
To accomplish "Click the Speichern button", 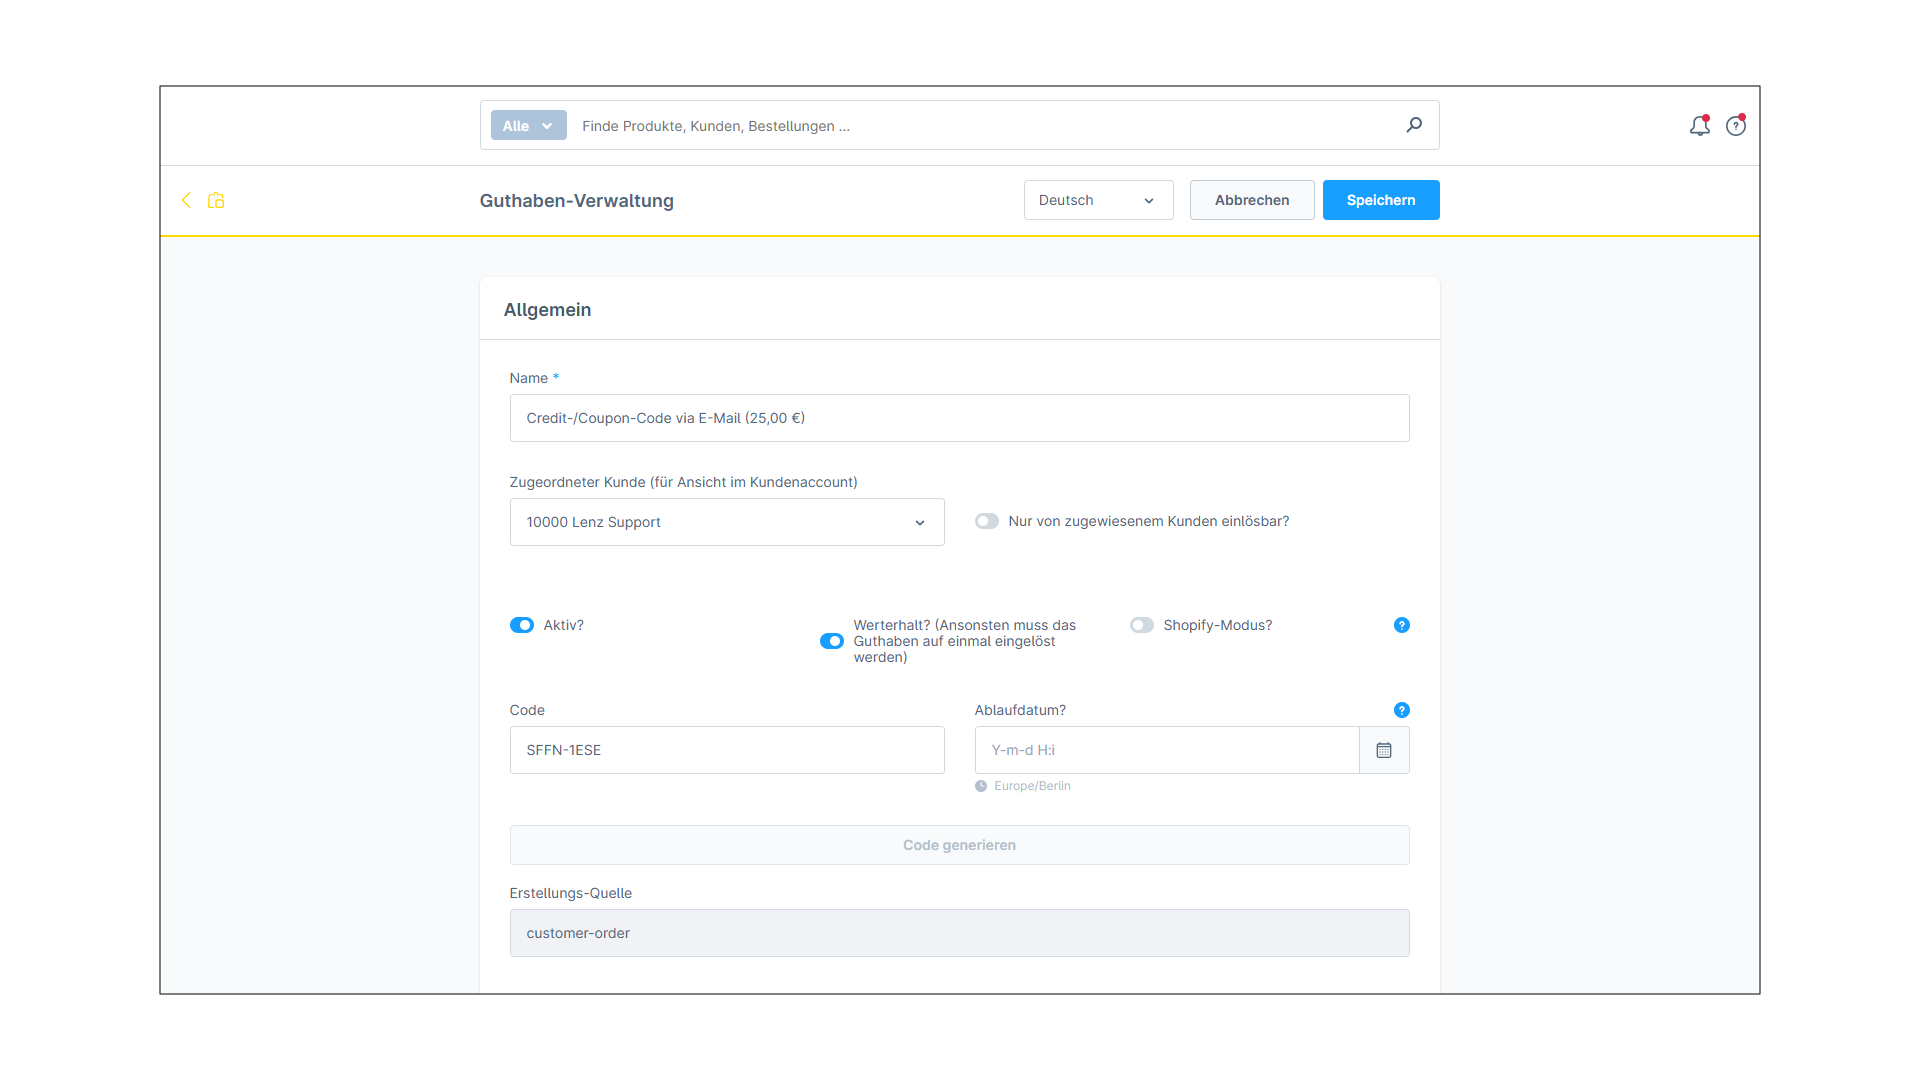I will [1381, 200].
